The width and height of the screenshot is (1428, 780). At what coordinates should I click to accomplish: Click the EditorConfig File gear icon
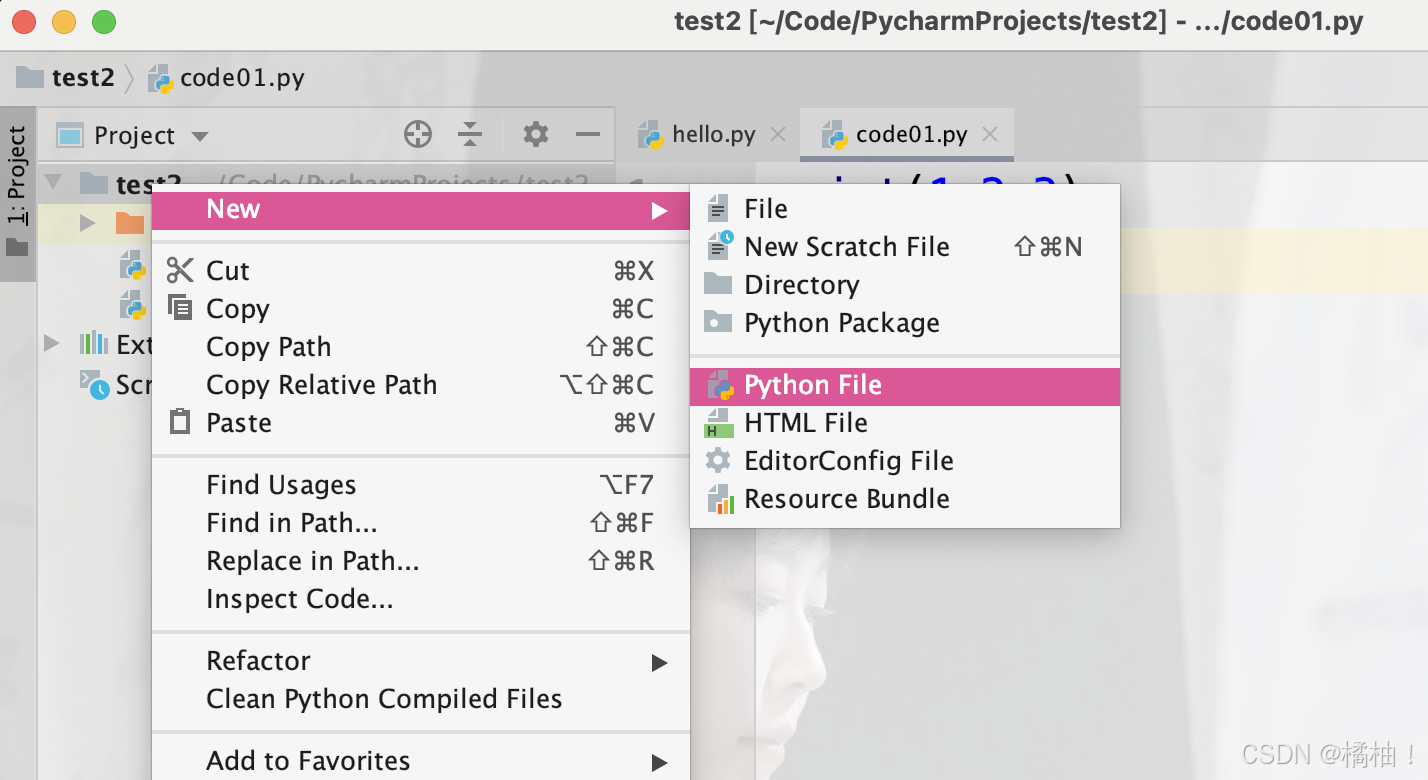718,461
